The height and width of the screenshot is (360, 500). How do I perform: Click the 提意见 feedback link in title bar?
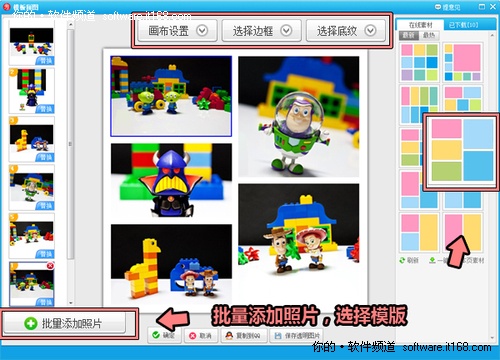coord(448,7)
